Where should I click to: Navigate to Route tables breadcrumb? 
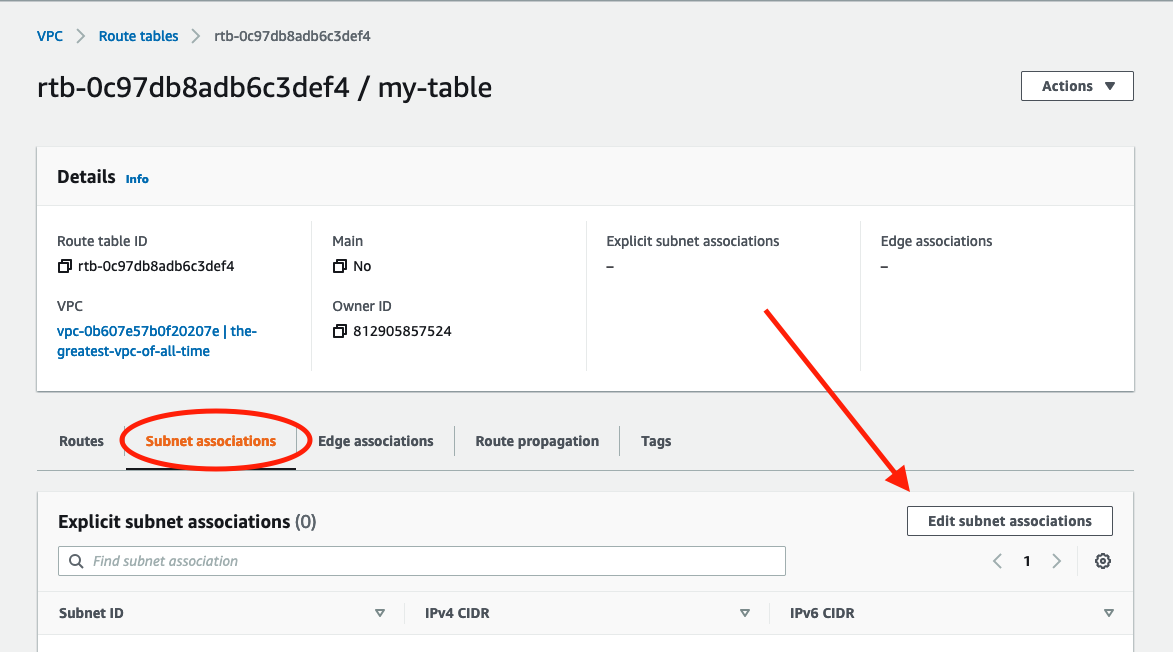click(x=138, y=36)
